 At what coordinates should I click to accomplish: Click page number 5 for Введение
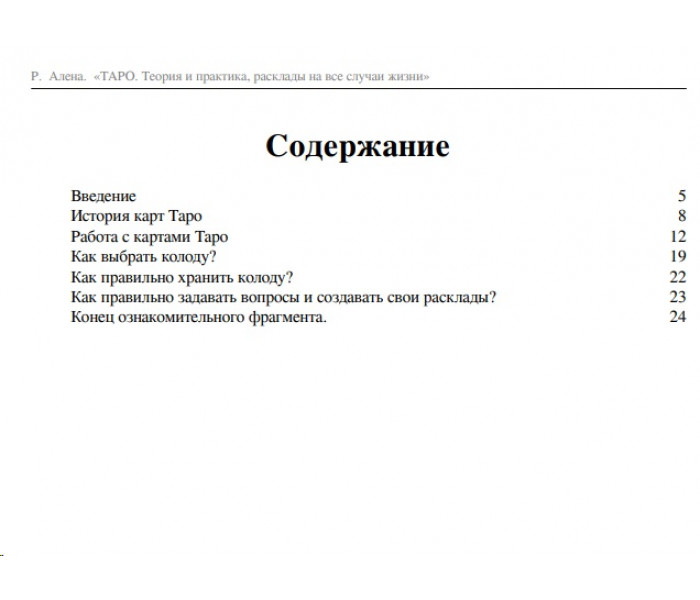682,196
